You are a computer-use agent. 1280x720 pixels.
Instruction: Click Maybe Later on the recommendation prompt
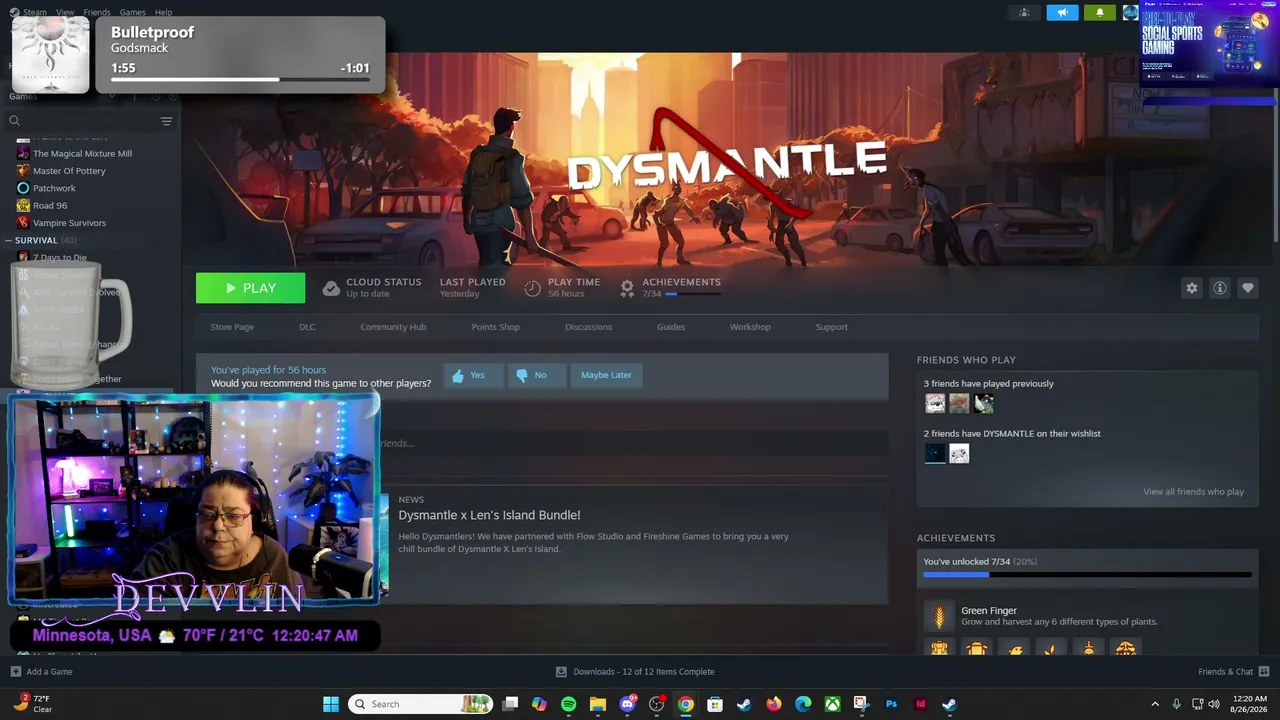(x=606, y=375)
